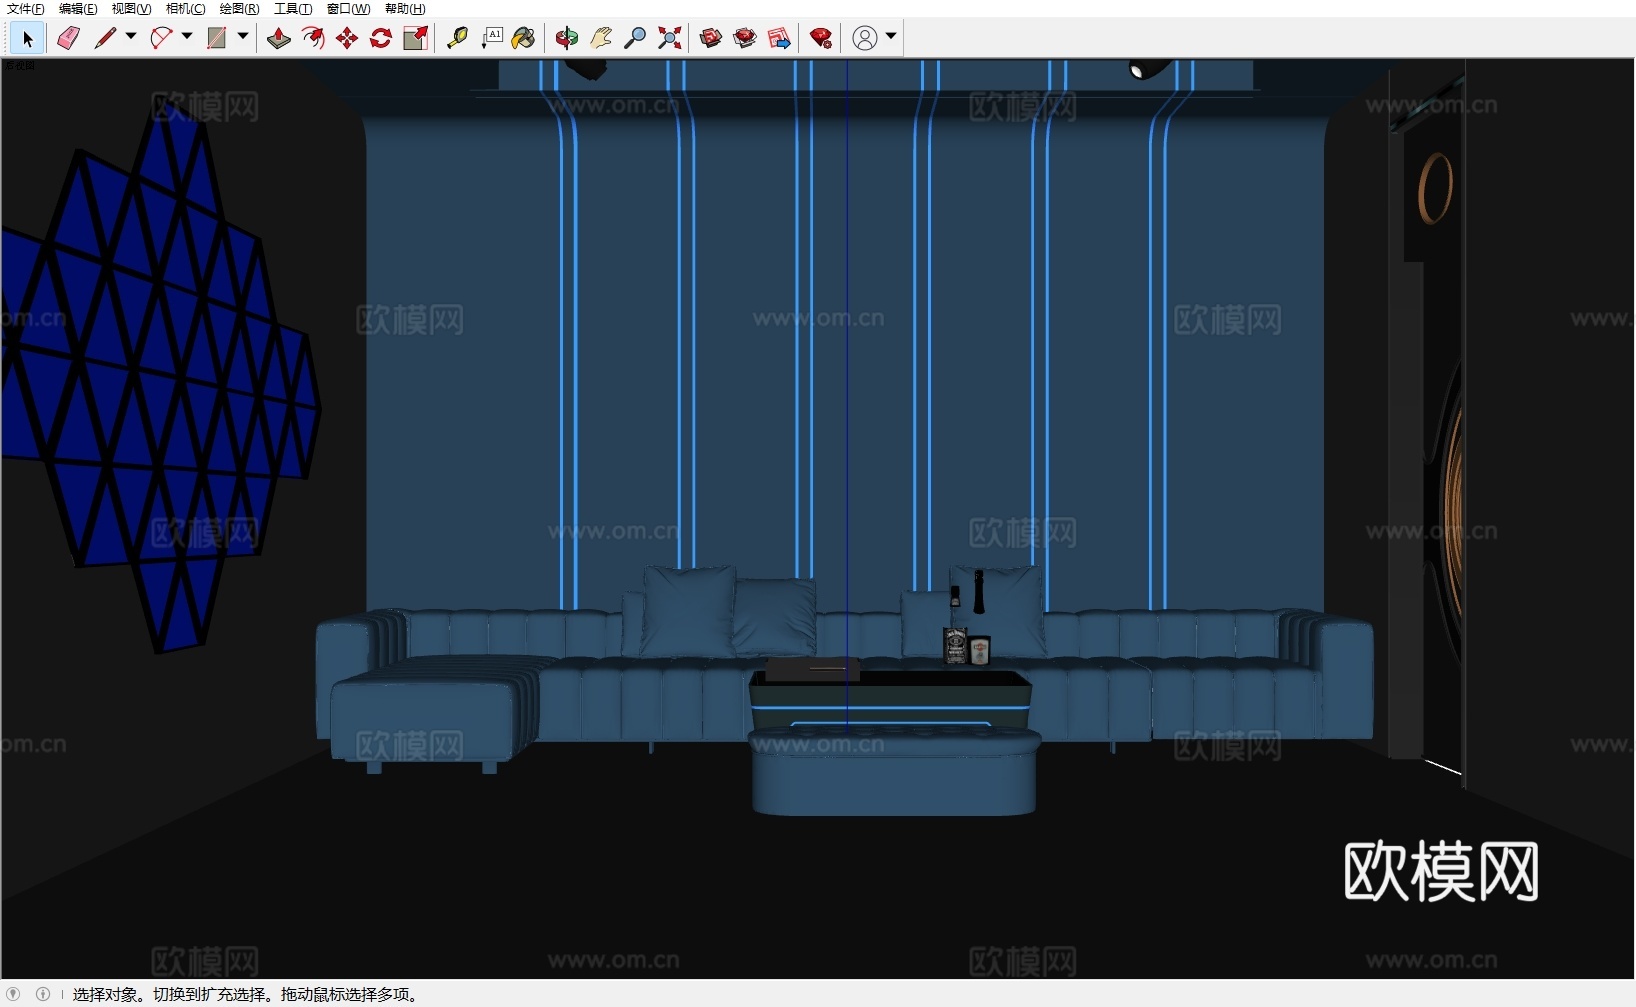The width and height of the screenshot is (1636, 1007).
Task: Expand the Arc tool dropdown arrow
Action: tap(187, 37)
